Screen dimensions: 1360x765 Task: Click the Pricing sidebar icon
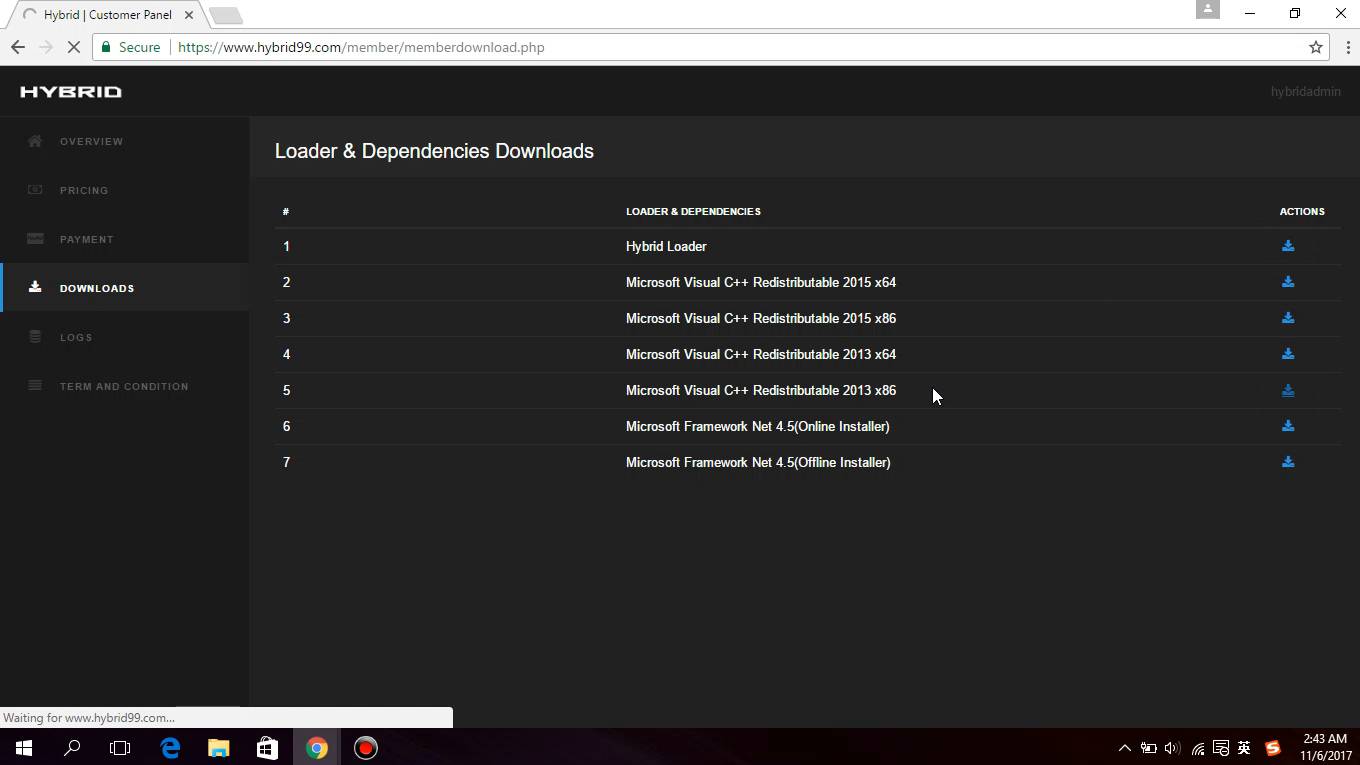[x=35, y=190]
